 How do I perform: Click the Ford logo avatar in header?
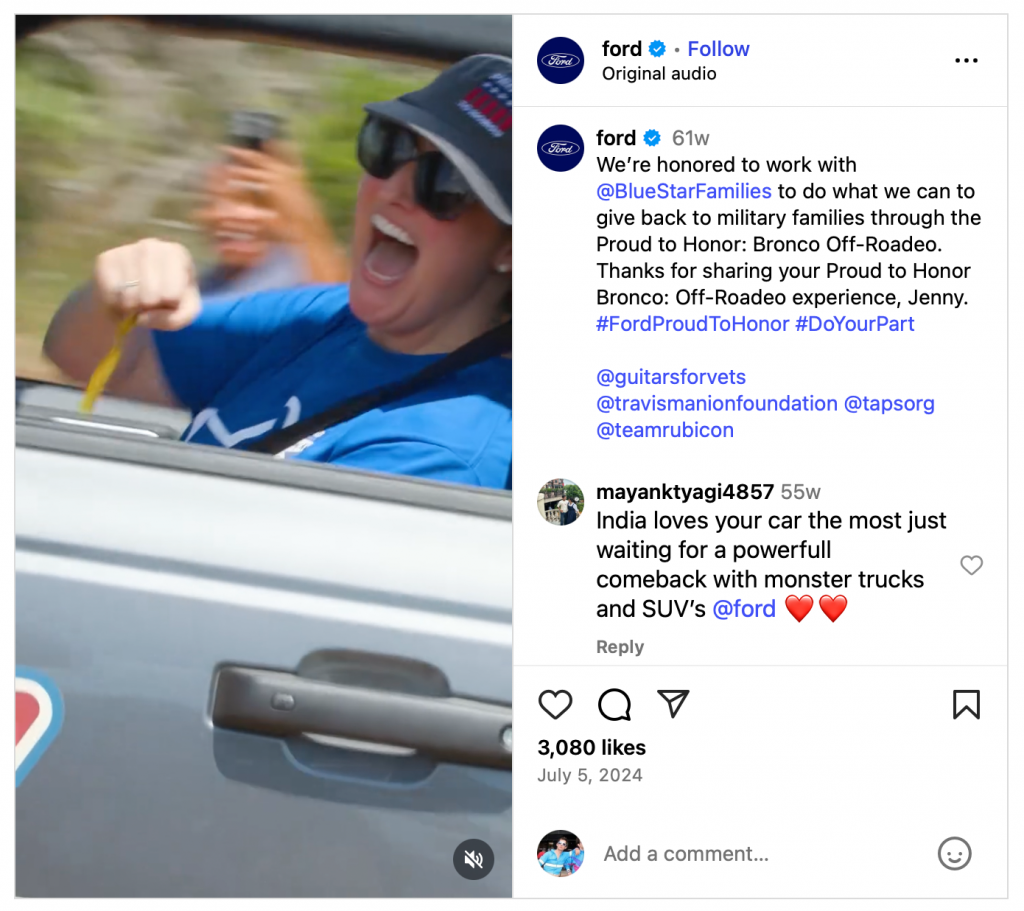tap(560, 61)
